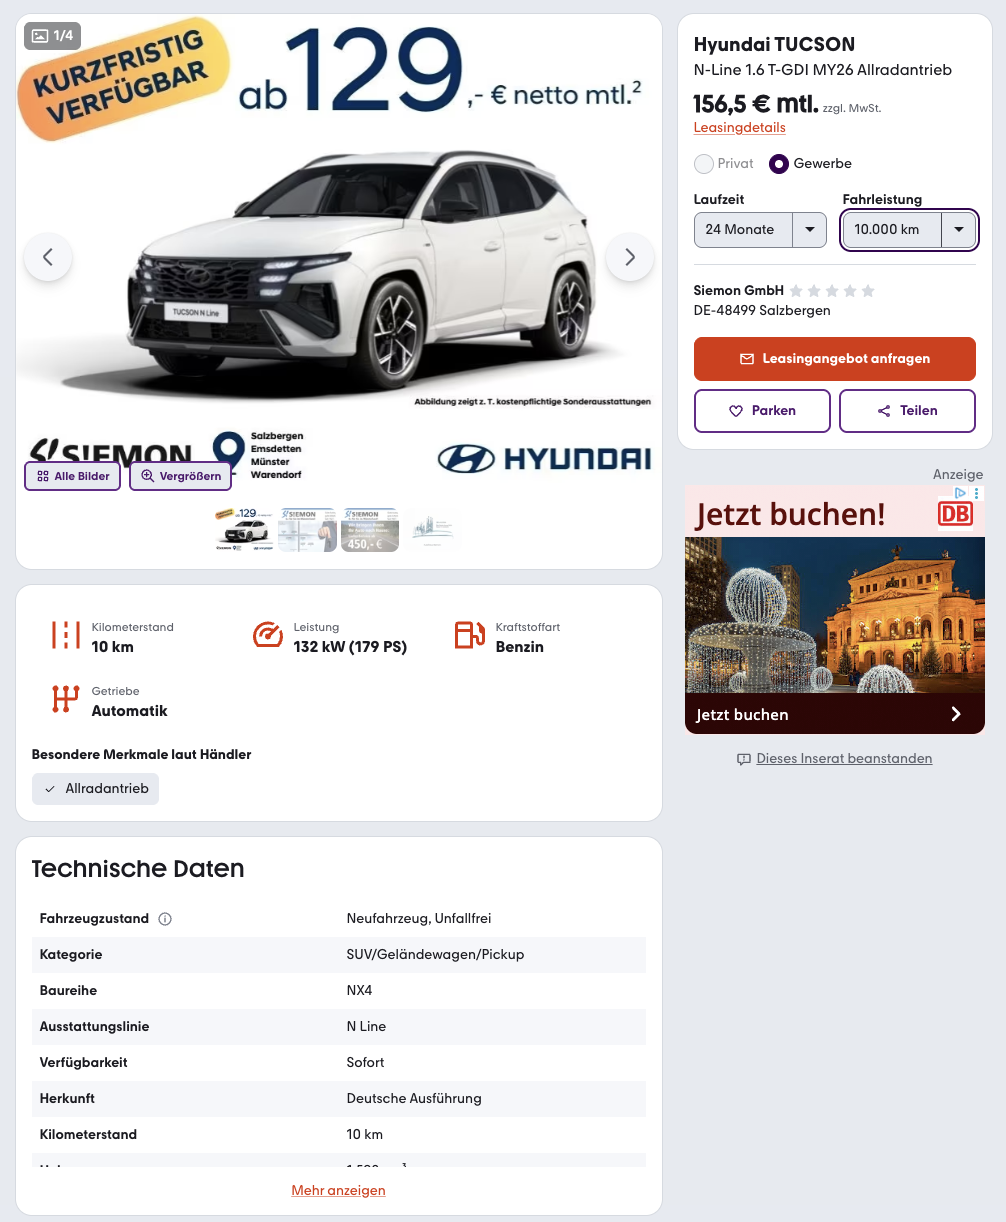
Task: Click the info icon beside Fahrzeugzustand
Action: (x=165, y=919)
